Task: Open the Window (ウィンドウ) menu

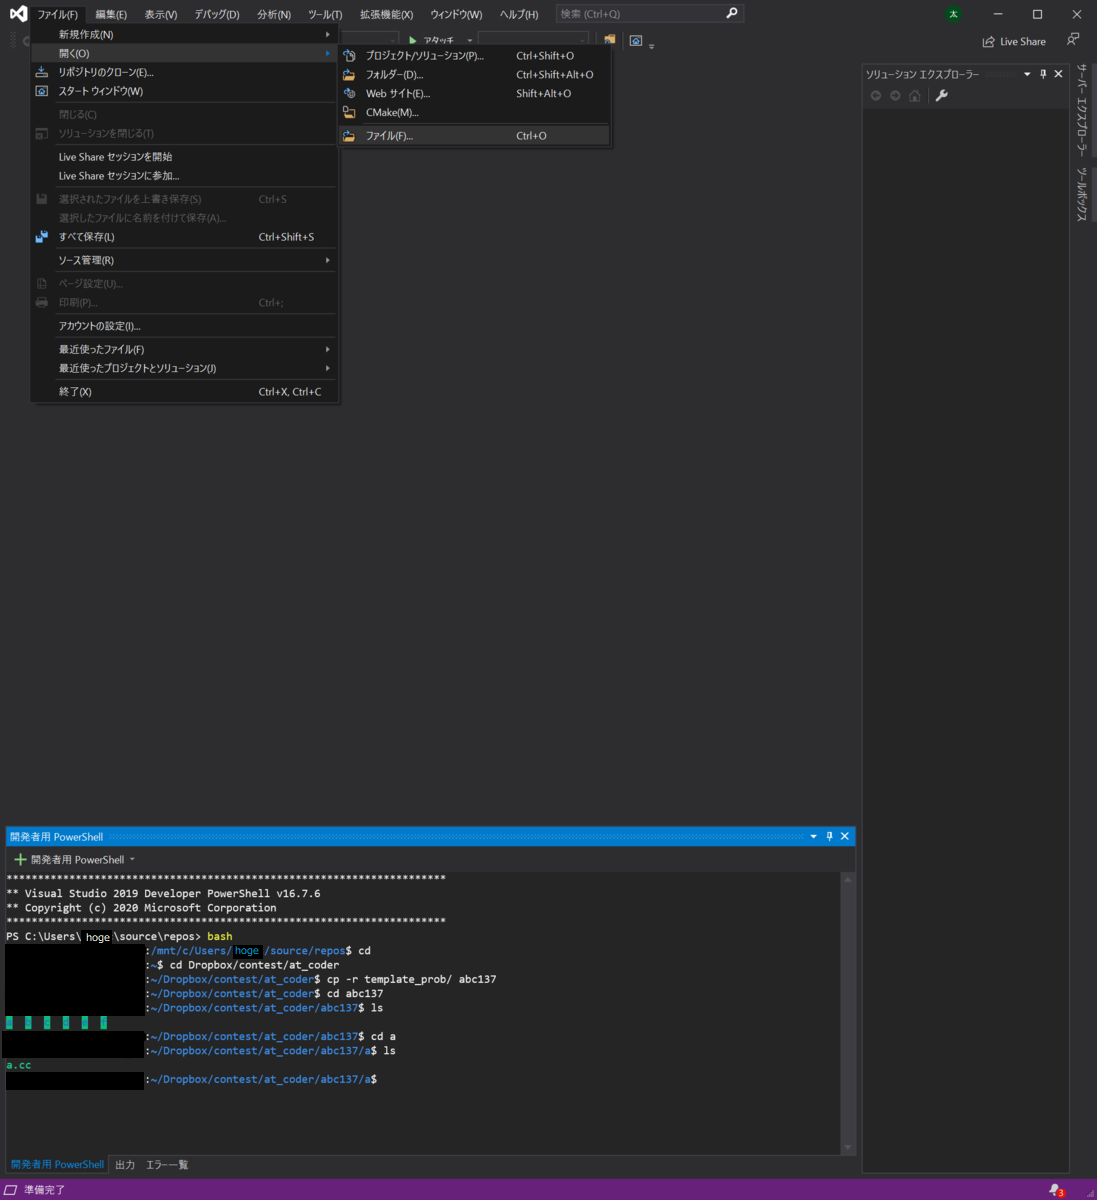Action: click(456, 14)
